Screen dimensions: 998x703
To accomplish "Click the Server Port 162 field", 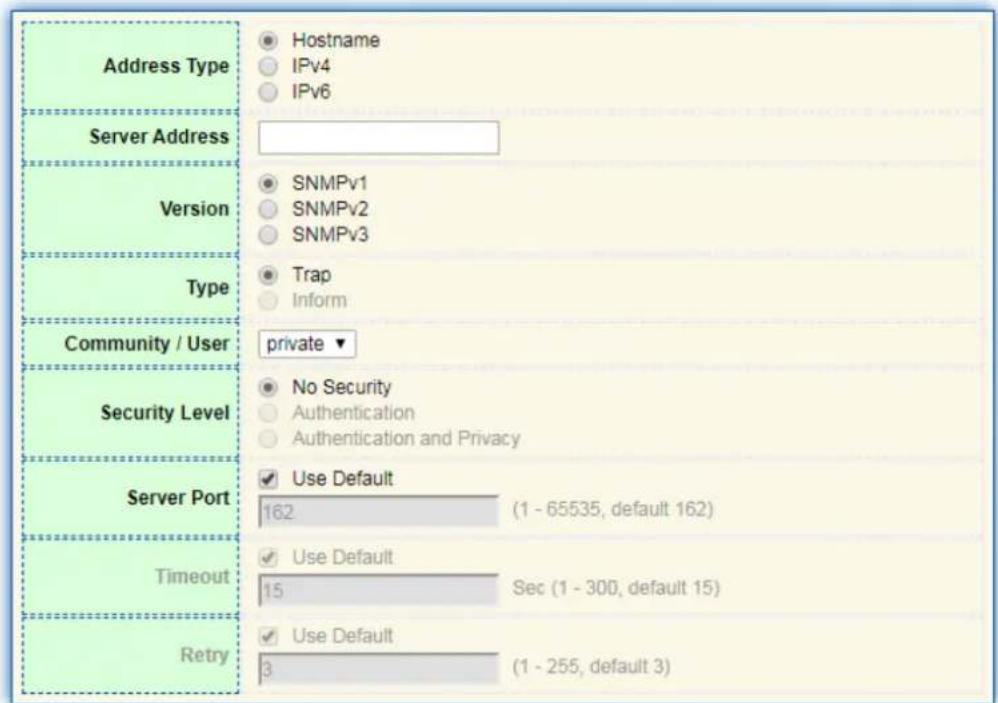I will coord(379,511).
